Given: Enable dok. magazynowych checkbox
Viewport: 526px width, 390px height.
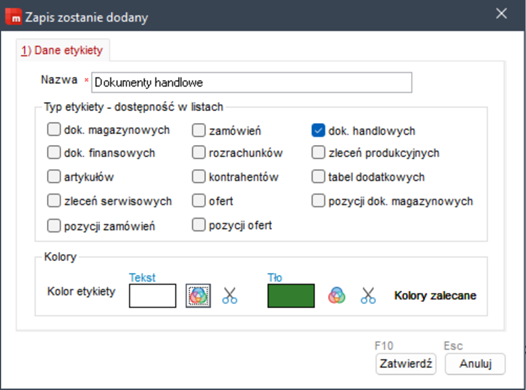Looking at the screenshot, I should 54,129.
